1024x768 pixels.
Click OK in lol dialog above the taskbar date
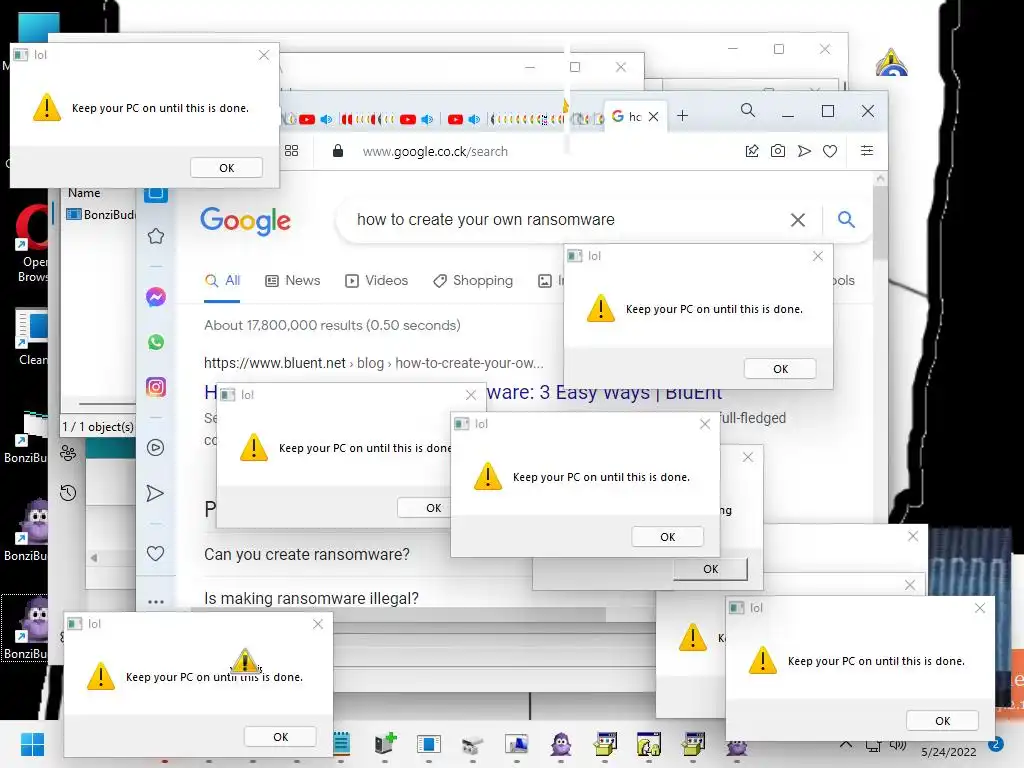coord(942,721)
